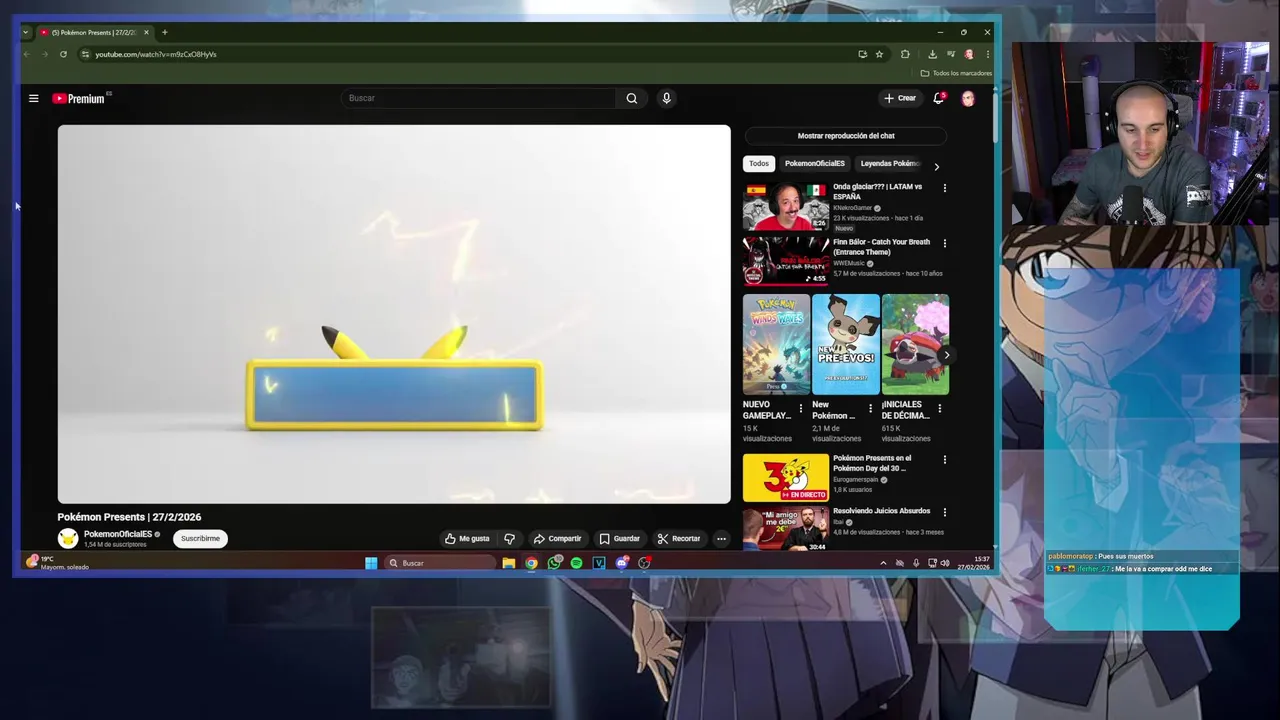Open Windows Start menu

click(x=371, y=563)
